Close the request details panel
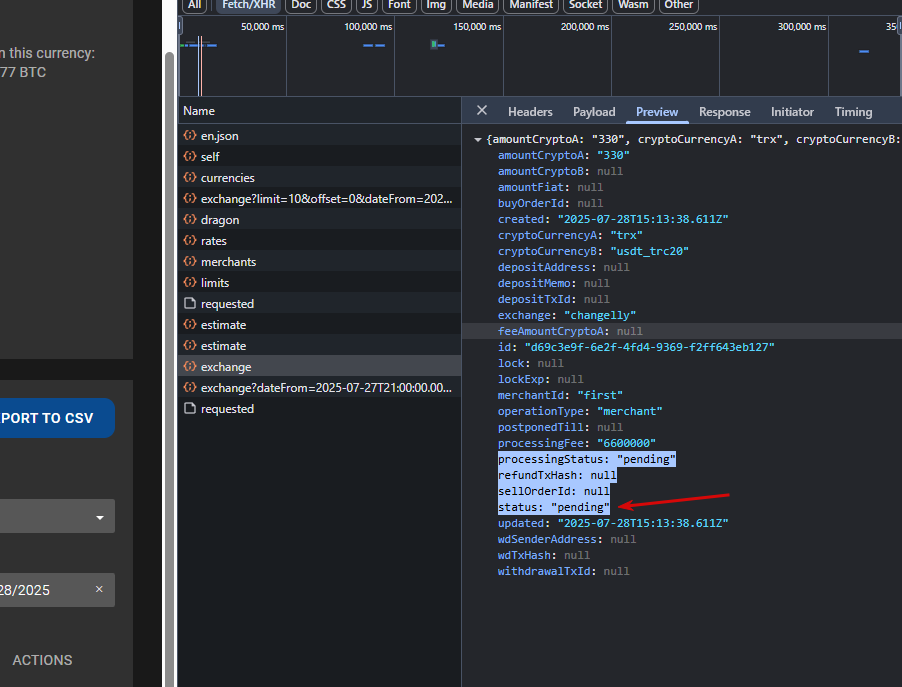The width and height of the screenshot is (902, 687). [481, 110]
